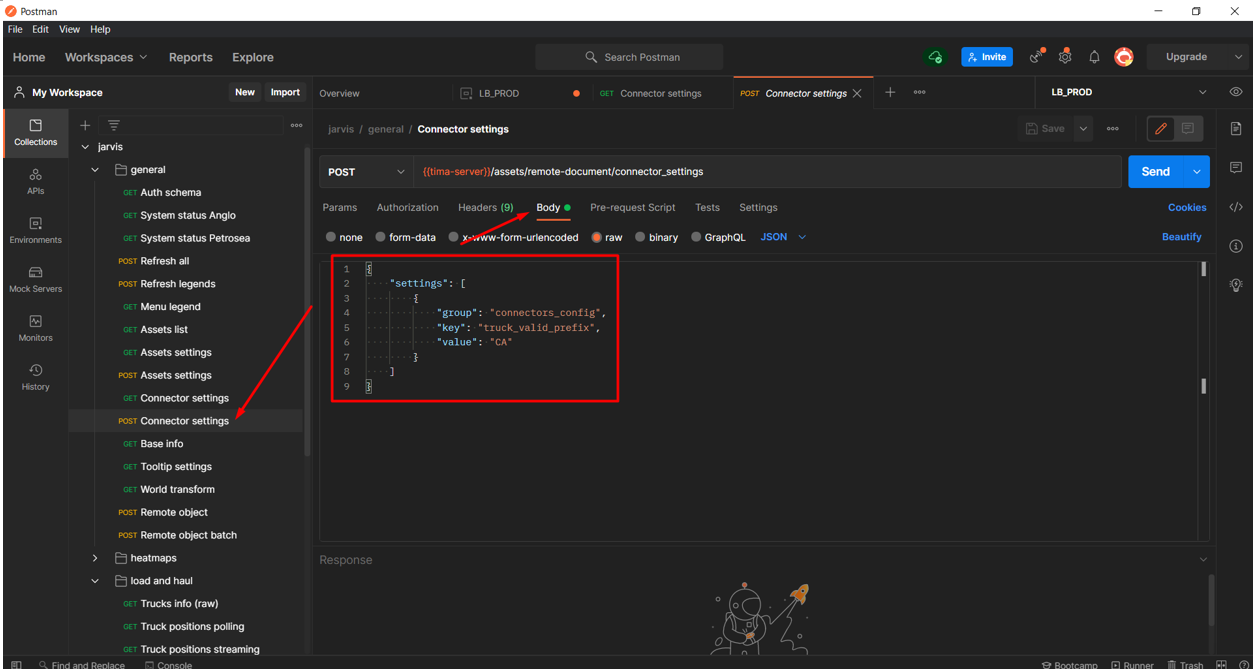Switch to the GET Connector settings tab

(660, 93)
